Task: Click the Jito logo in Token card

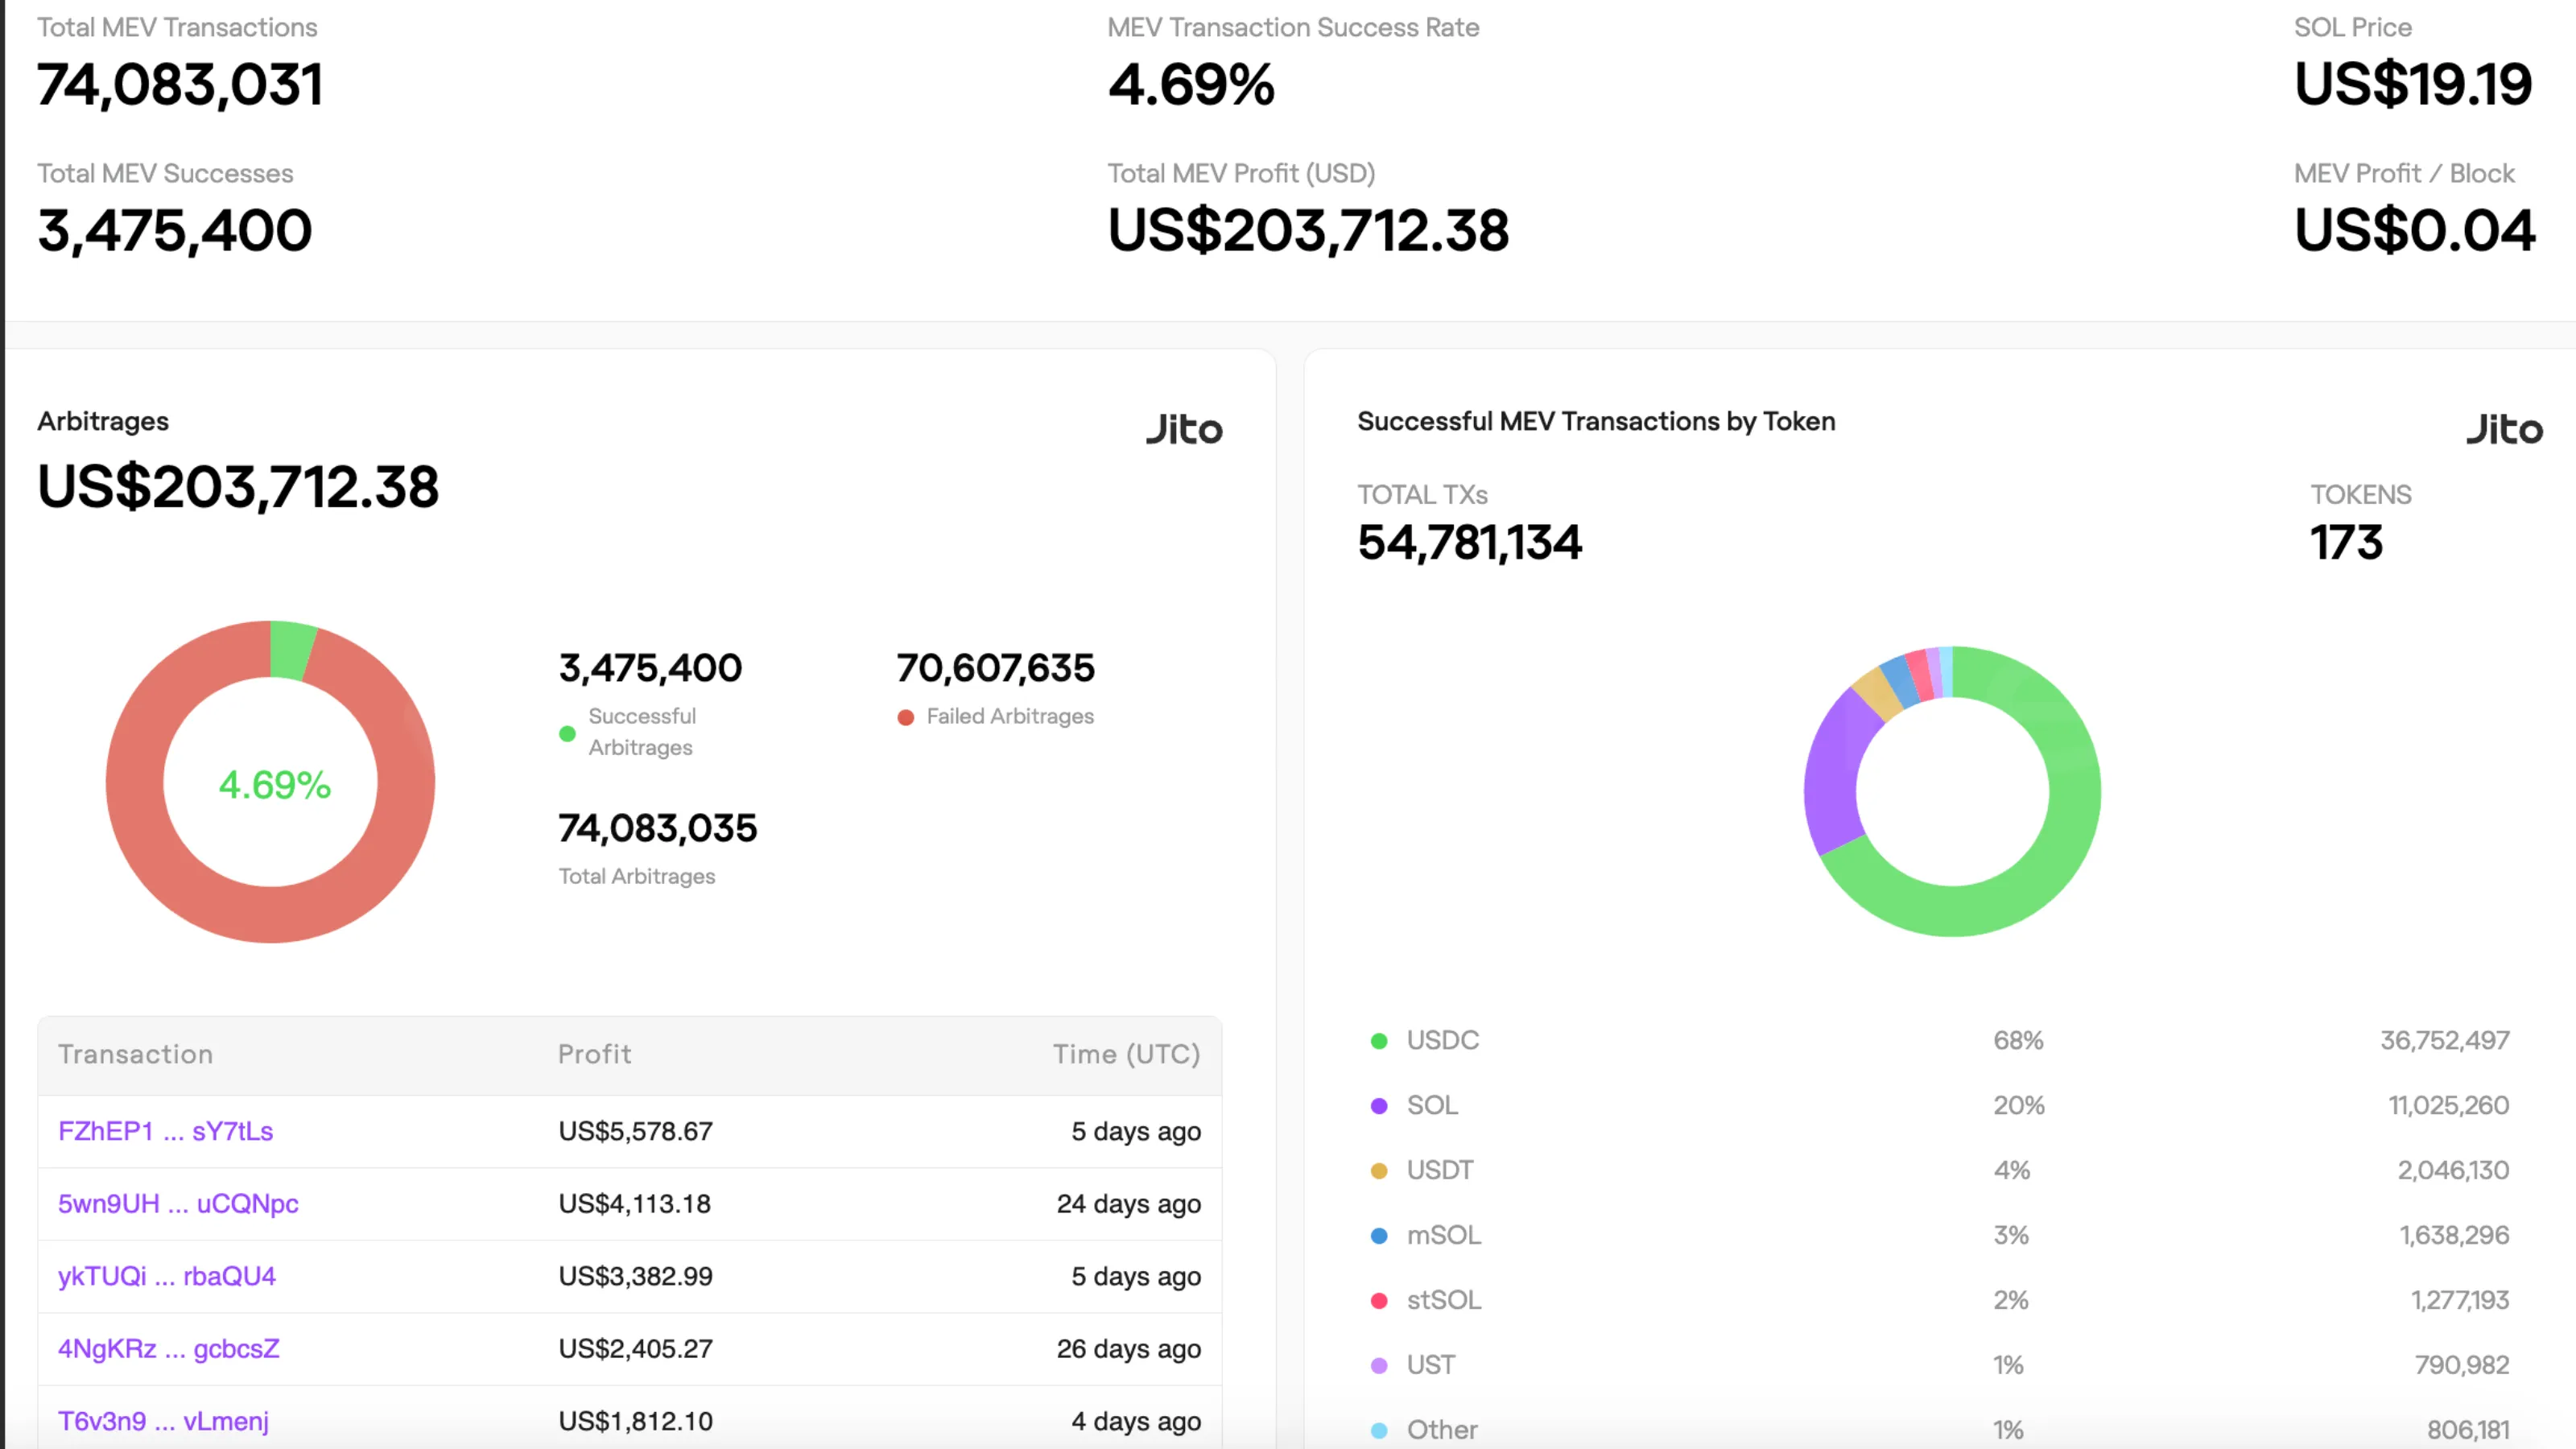Action: pyautogui.click(x=2504, y=428)
